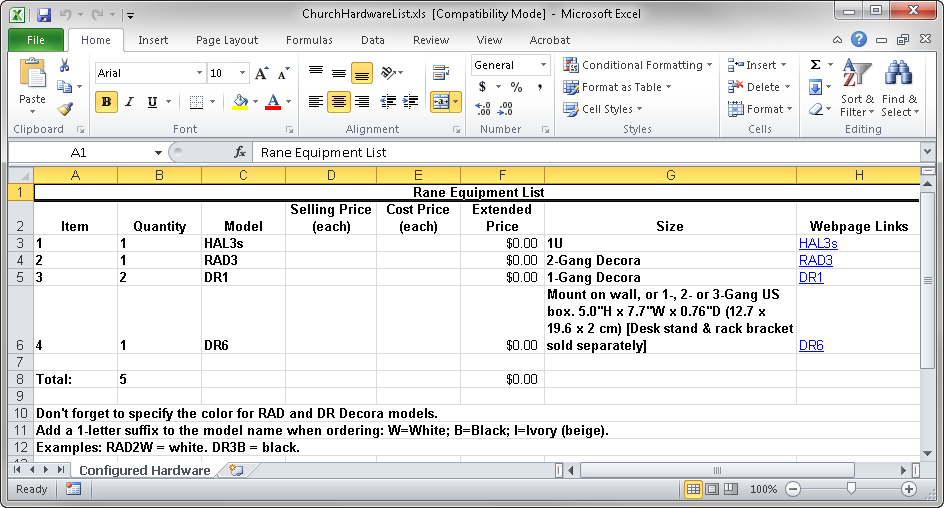944x508 pixels.
Task: Insert a new worksheet tab icon
Action: coord(237,471)
